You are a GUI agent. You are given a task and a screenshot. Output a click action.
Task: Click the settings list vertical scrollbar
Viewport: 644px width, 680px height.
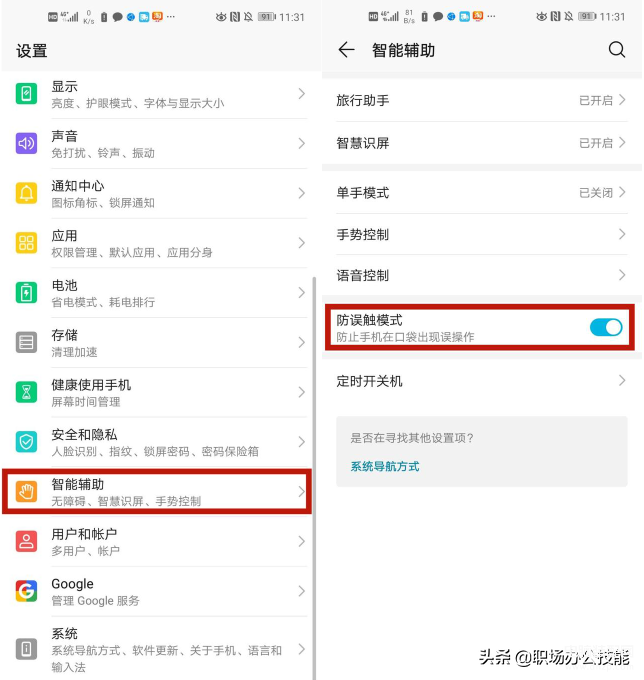click(314, 477)
